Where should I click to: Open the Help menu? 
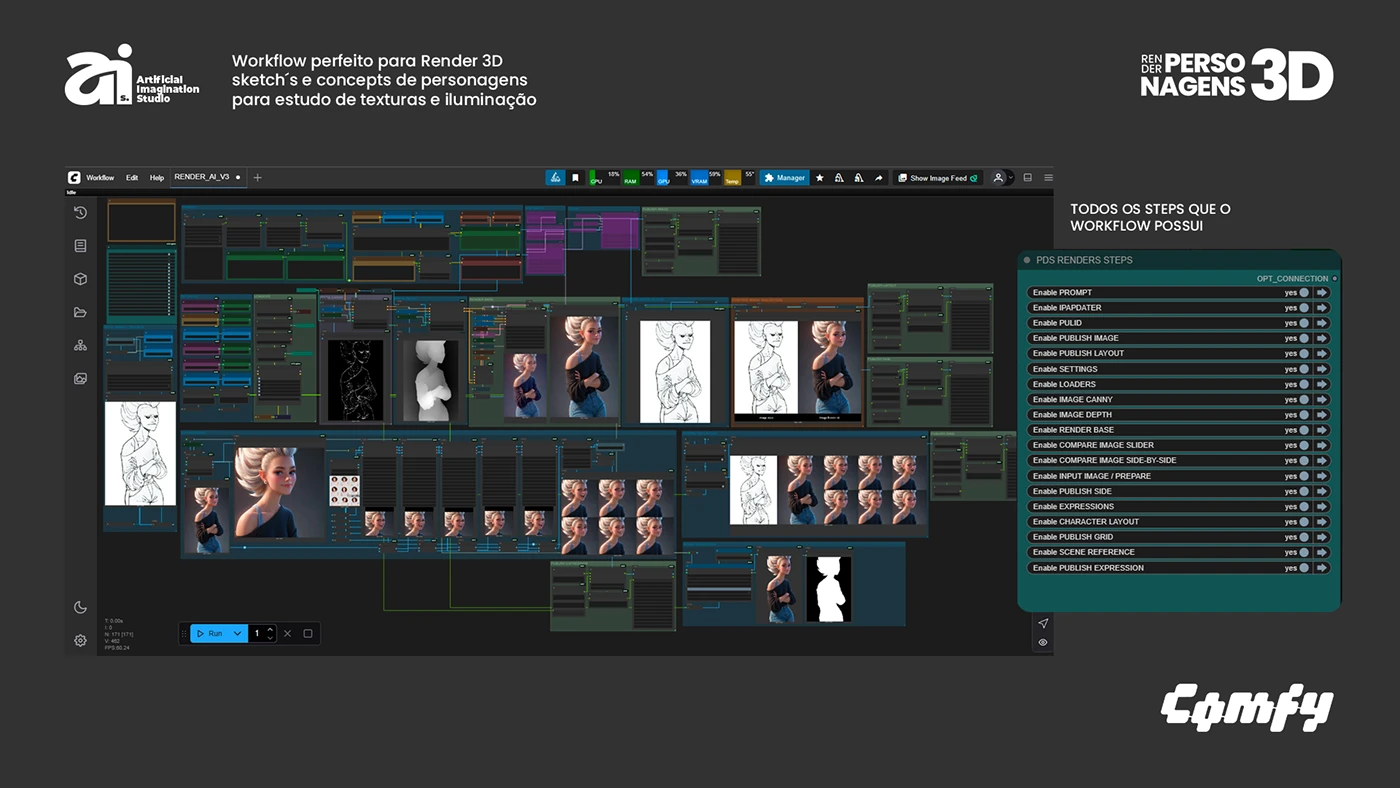click(157, 178)
